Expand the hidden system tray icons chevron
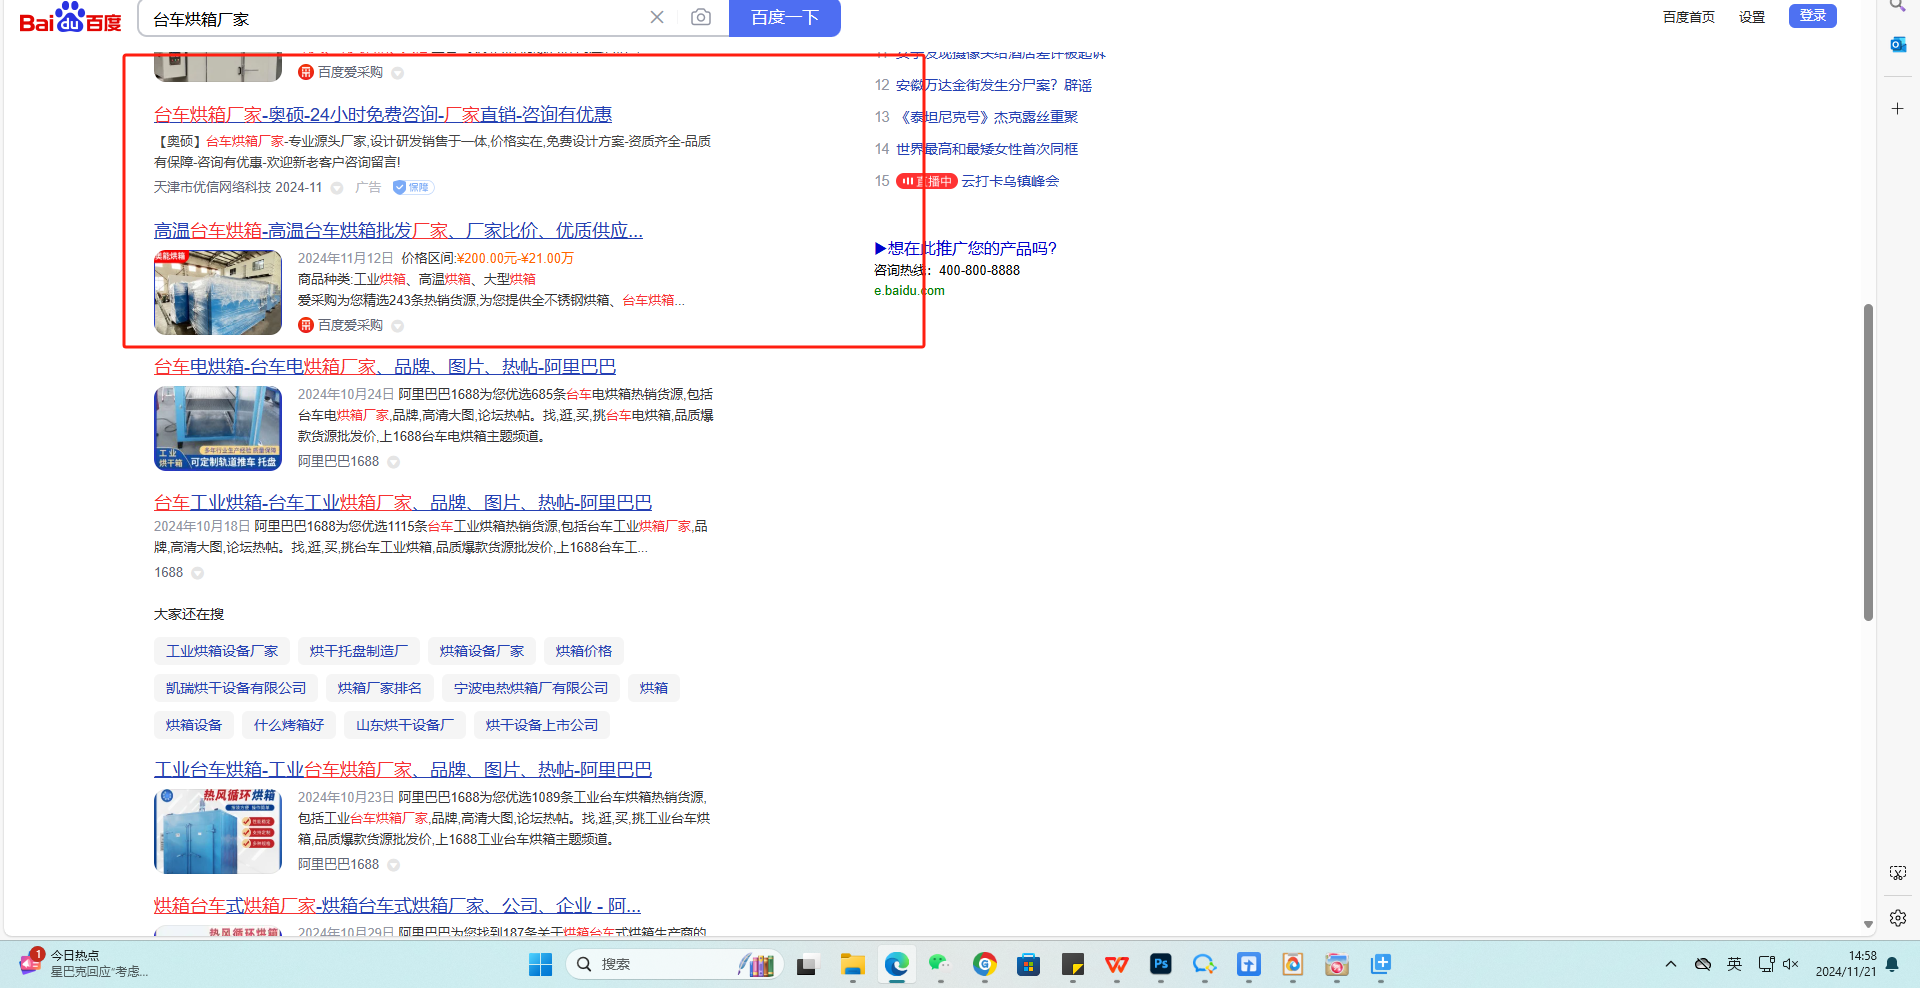The image size is (1920, 988). pyautogui.click(x=1670, y=964)
